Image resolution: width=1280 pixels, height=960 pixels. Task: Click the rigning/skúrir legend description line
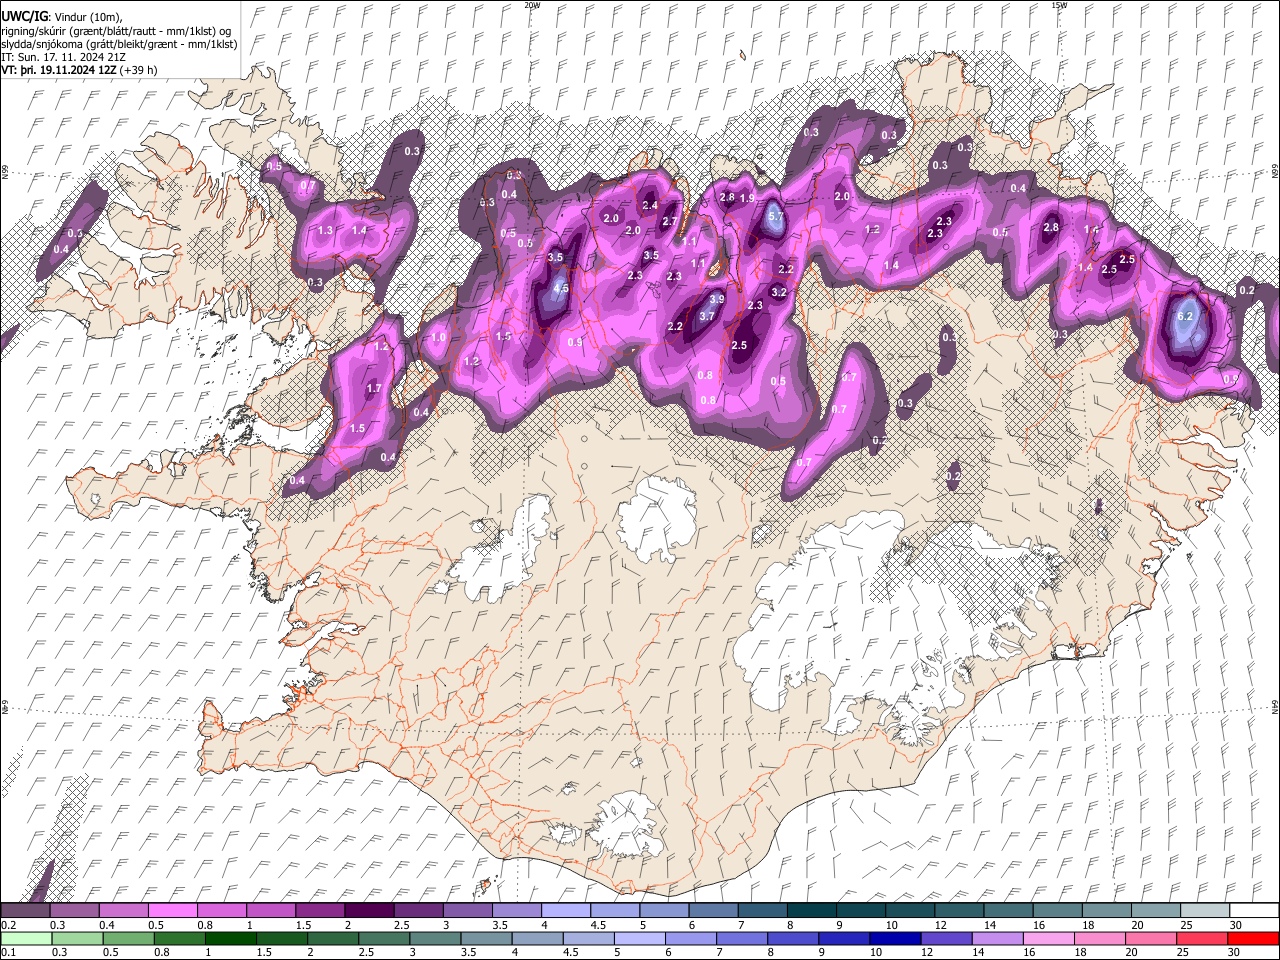click(116, 31)
